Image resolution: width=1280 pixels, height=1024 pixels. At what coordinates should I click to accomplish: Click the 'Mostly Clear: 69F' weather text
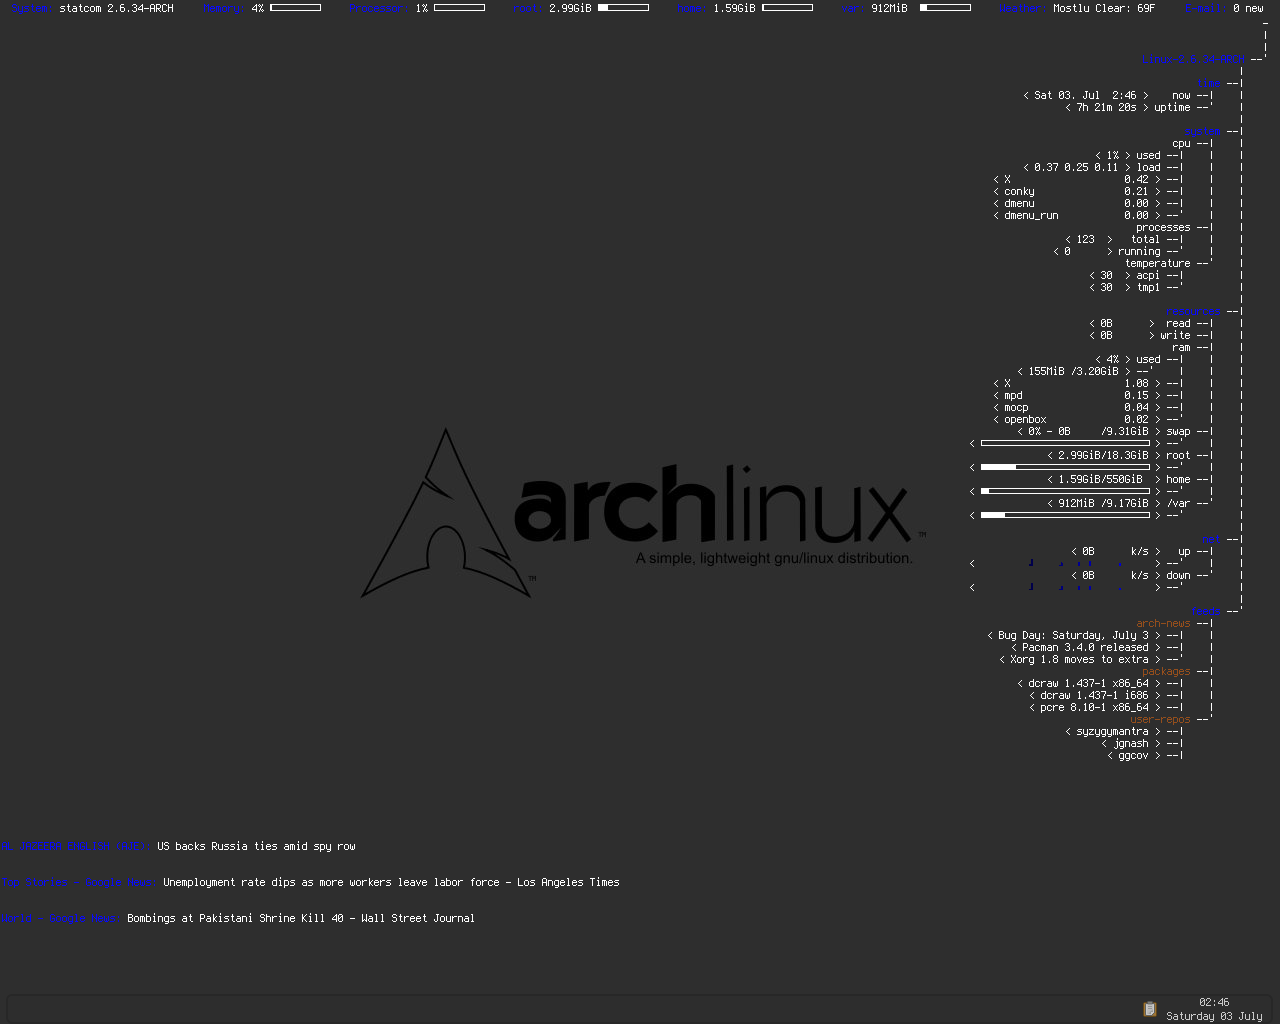[x=1104, y=8]
